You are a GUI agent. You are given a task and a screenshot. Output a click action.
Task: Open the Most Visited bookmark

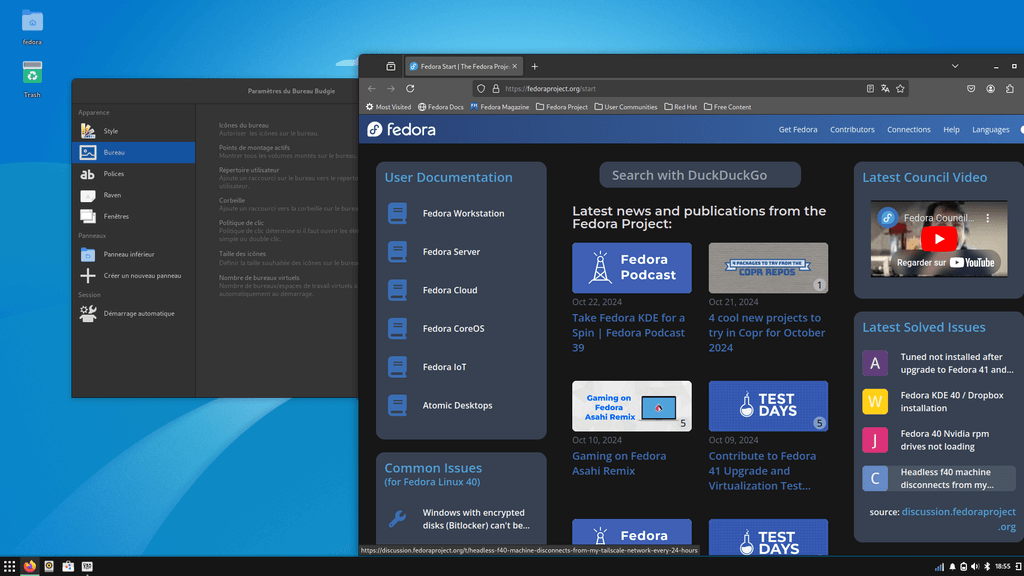(x=388, y=107)
